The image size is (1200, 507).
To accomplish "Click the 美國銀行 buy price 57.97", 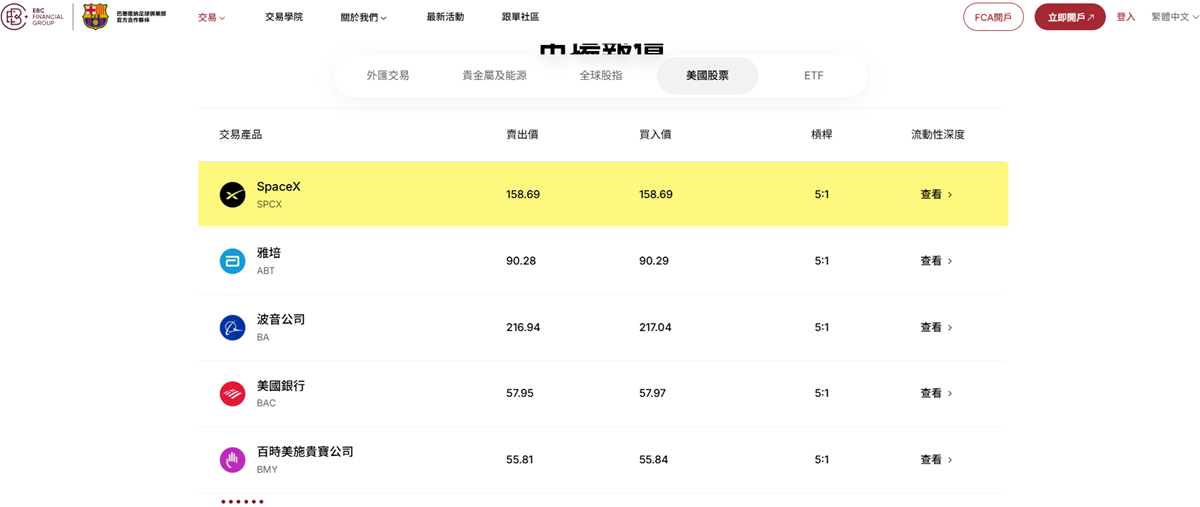I will point(652,393).
